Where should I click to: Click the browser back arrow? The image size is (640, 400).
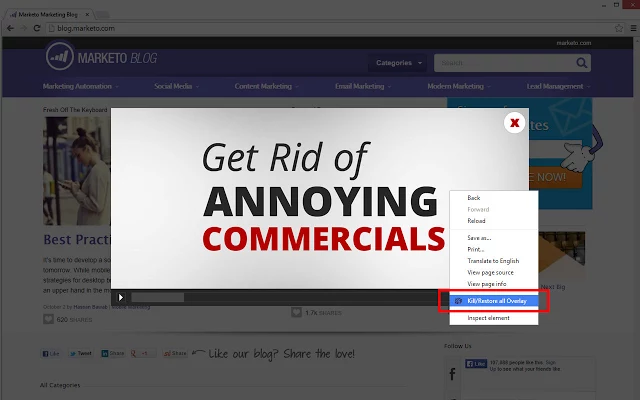[10, 28]
